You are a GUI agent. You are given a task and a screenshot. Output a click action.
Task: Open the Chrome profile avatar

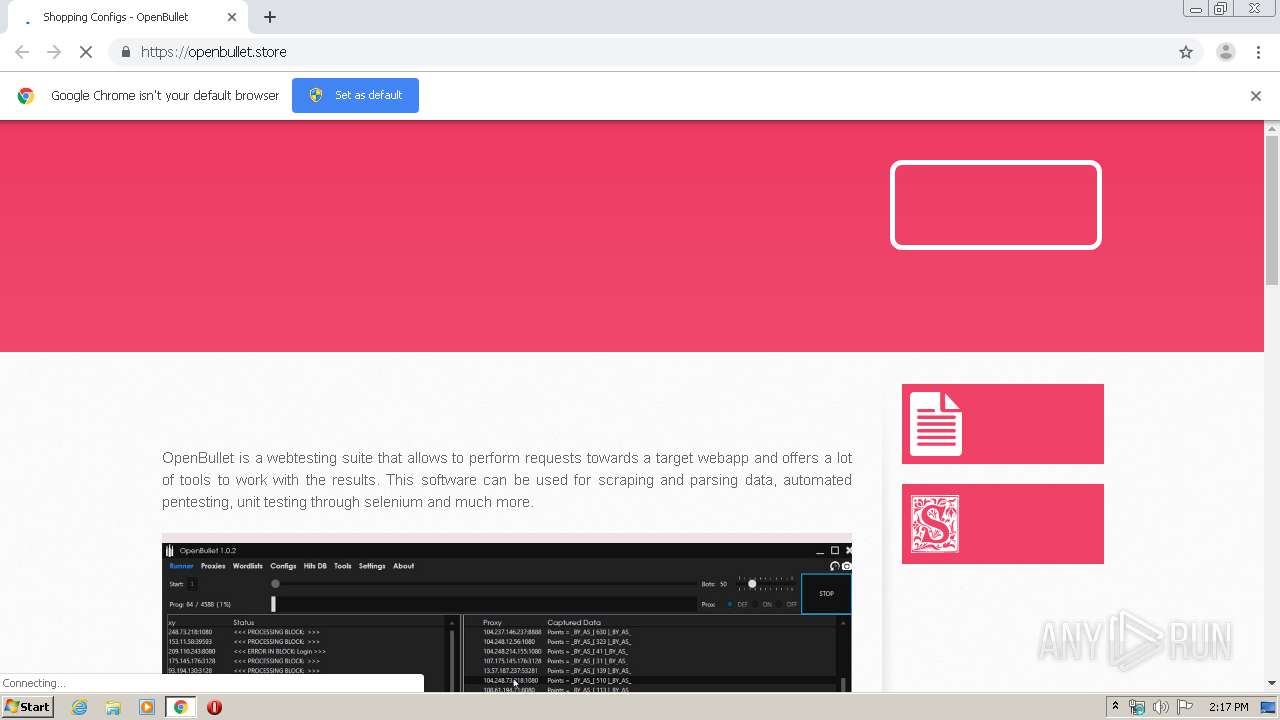pyautogui.click(x=1225, y=52)
